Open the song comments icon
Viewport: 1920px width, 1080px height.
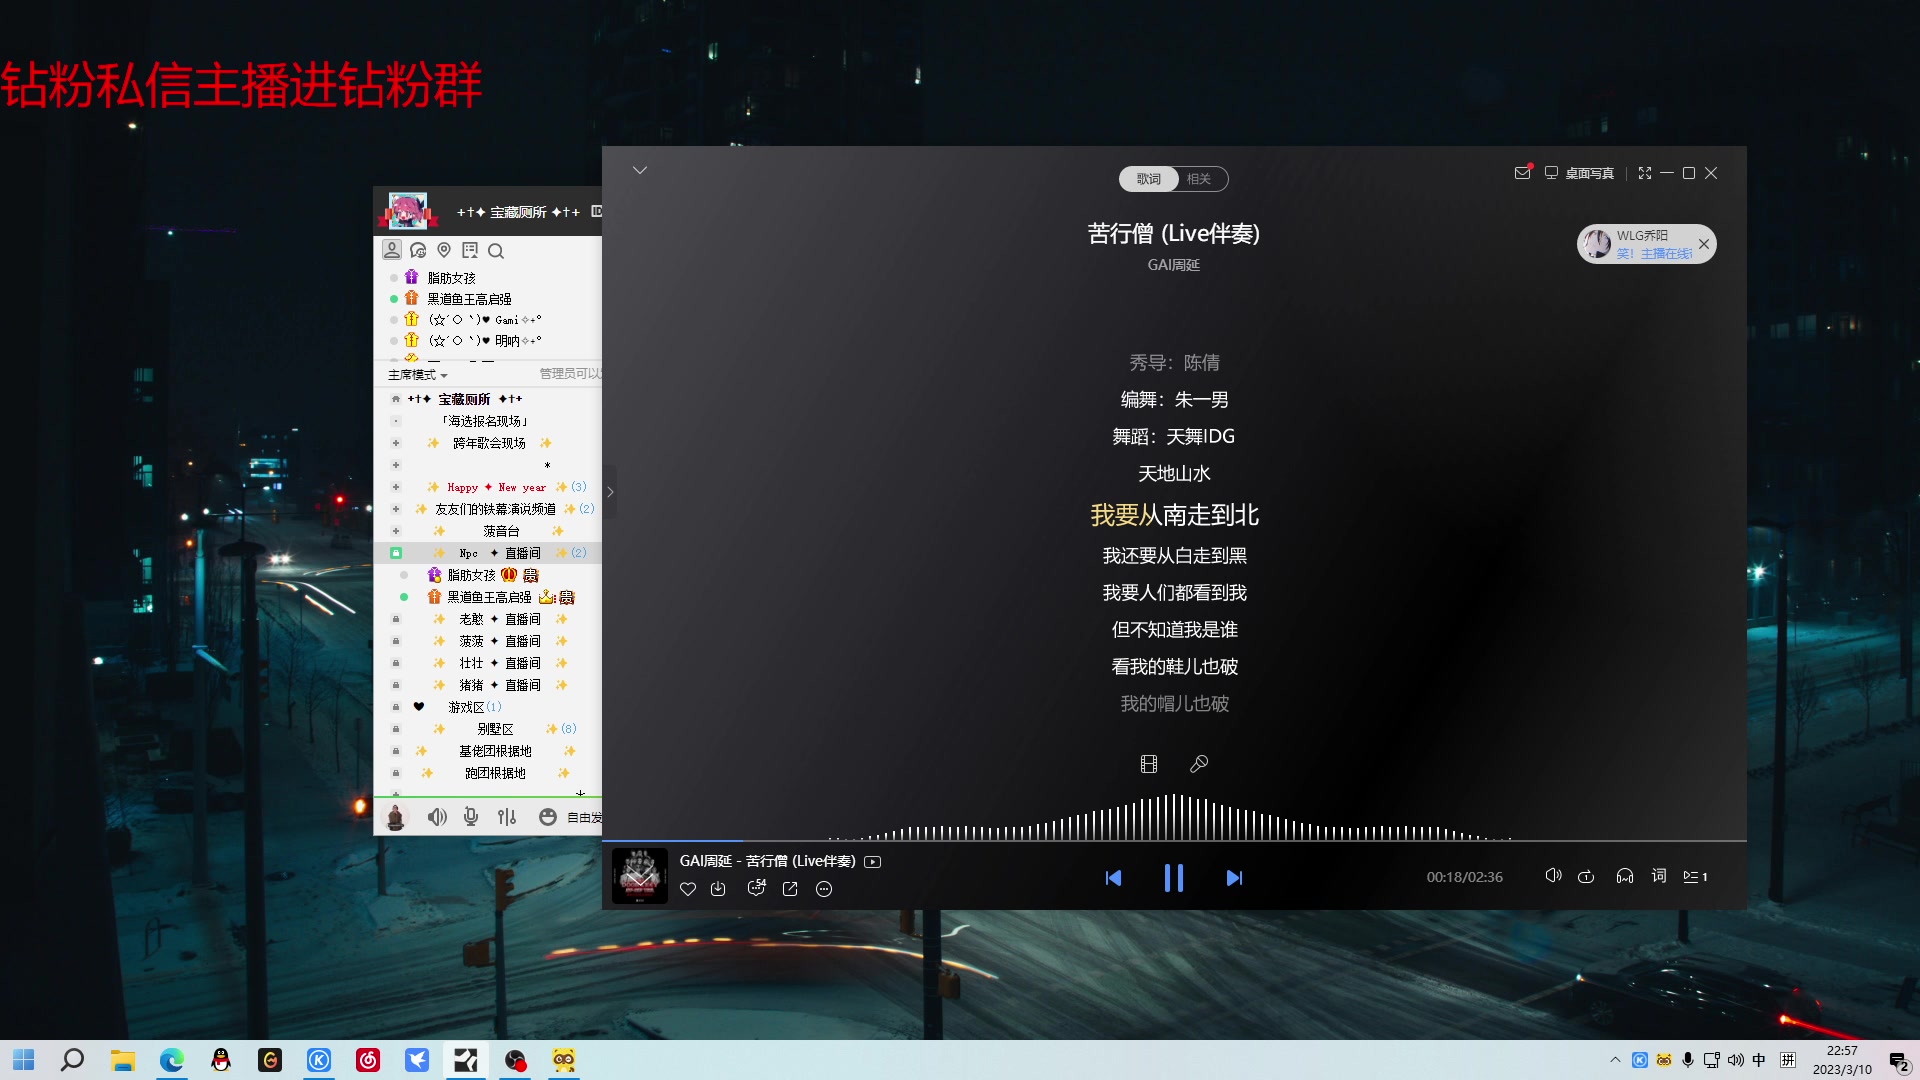click(x=756, y=888)
